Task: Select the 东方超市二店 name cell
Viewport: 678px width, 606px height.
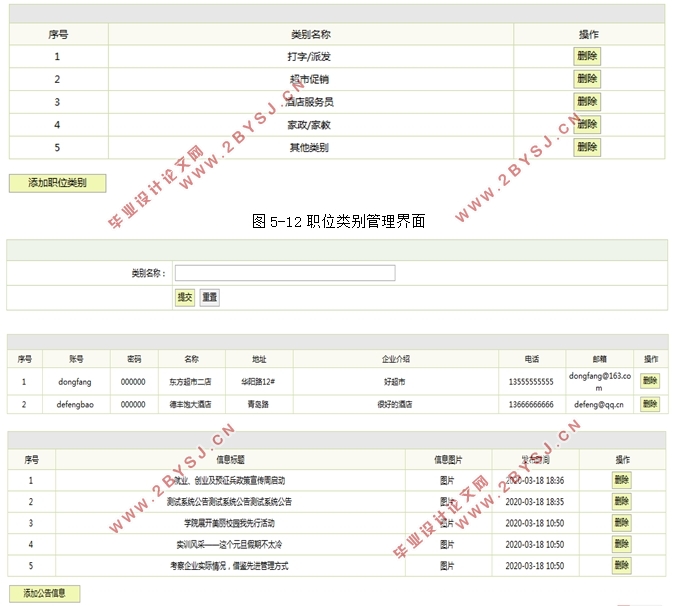Action: (x=190, y=382)
